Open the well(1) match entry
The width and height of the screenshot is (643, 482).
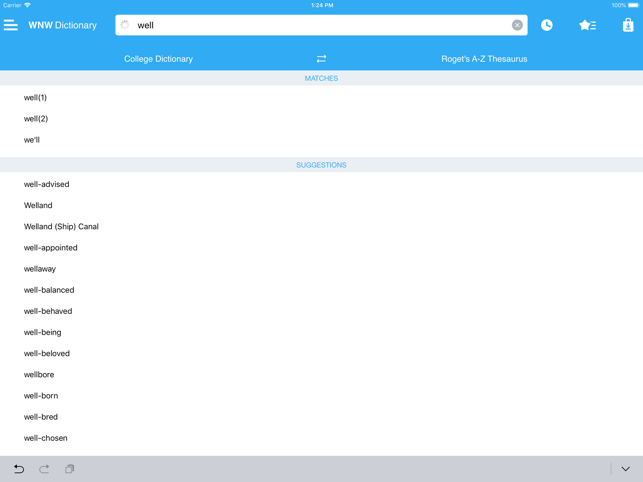pyautogui.click(x=36, y=98)
